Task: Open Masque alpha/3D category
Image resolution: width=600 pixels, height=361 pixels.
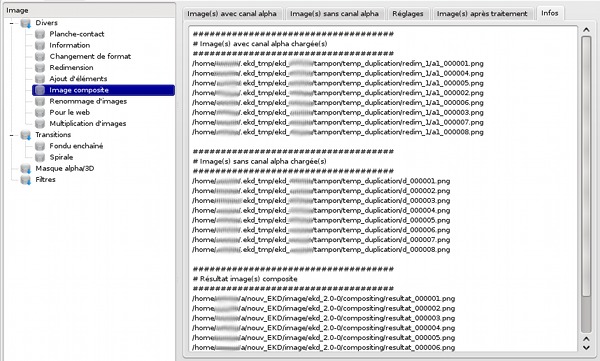Action: click(x=65, y=168)
